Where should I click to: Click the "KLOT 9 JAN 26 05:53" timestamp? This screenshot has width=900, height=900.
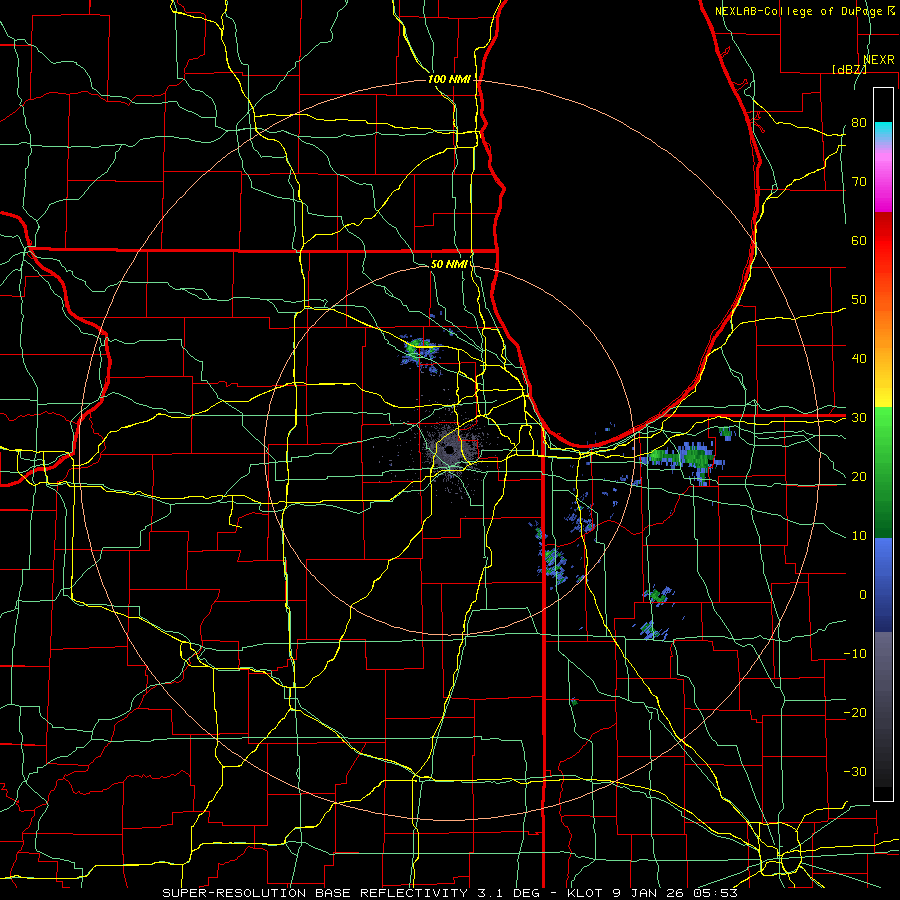click(653, 893)
